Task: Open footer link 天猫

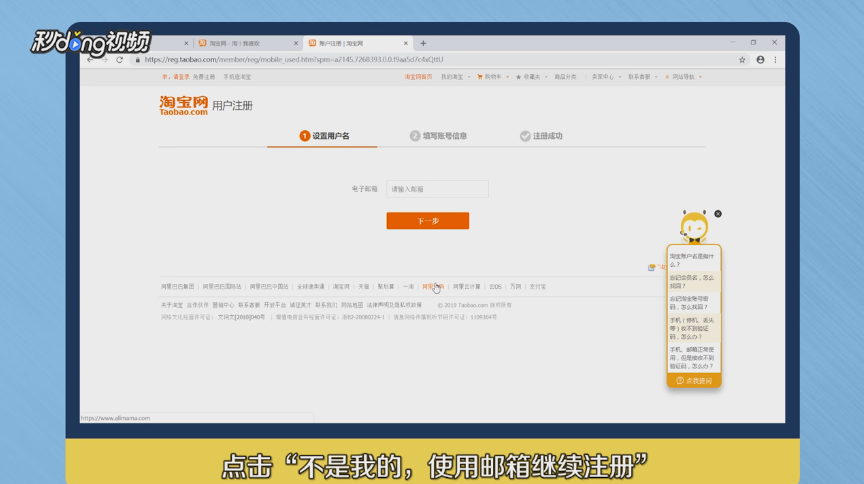Action: click(364, 287)
